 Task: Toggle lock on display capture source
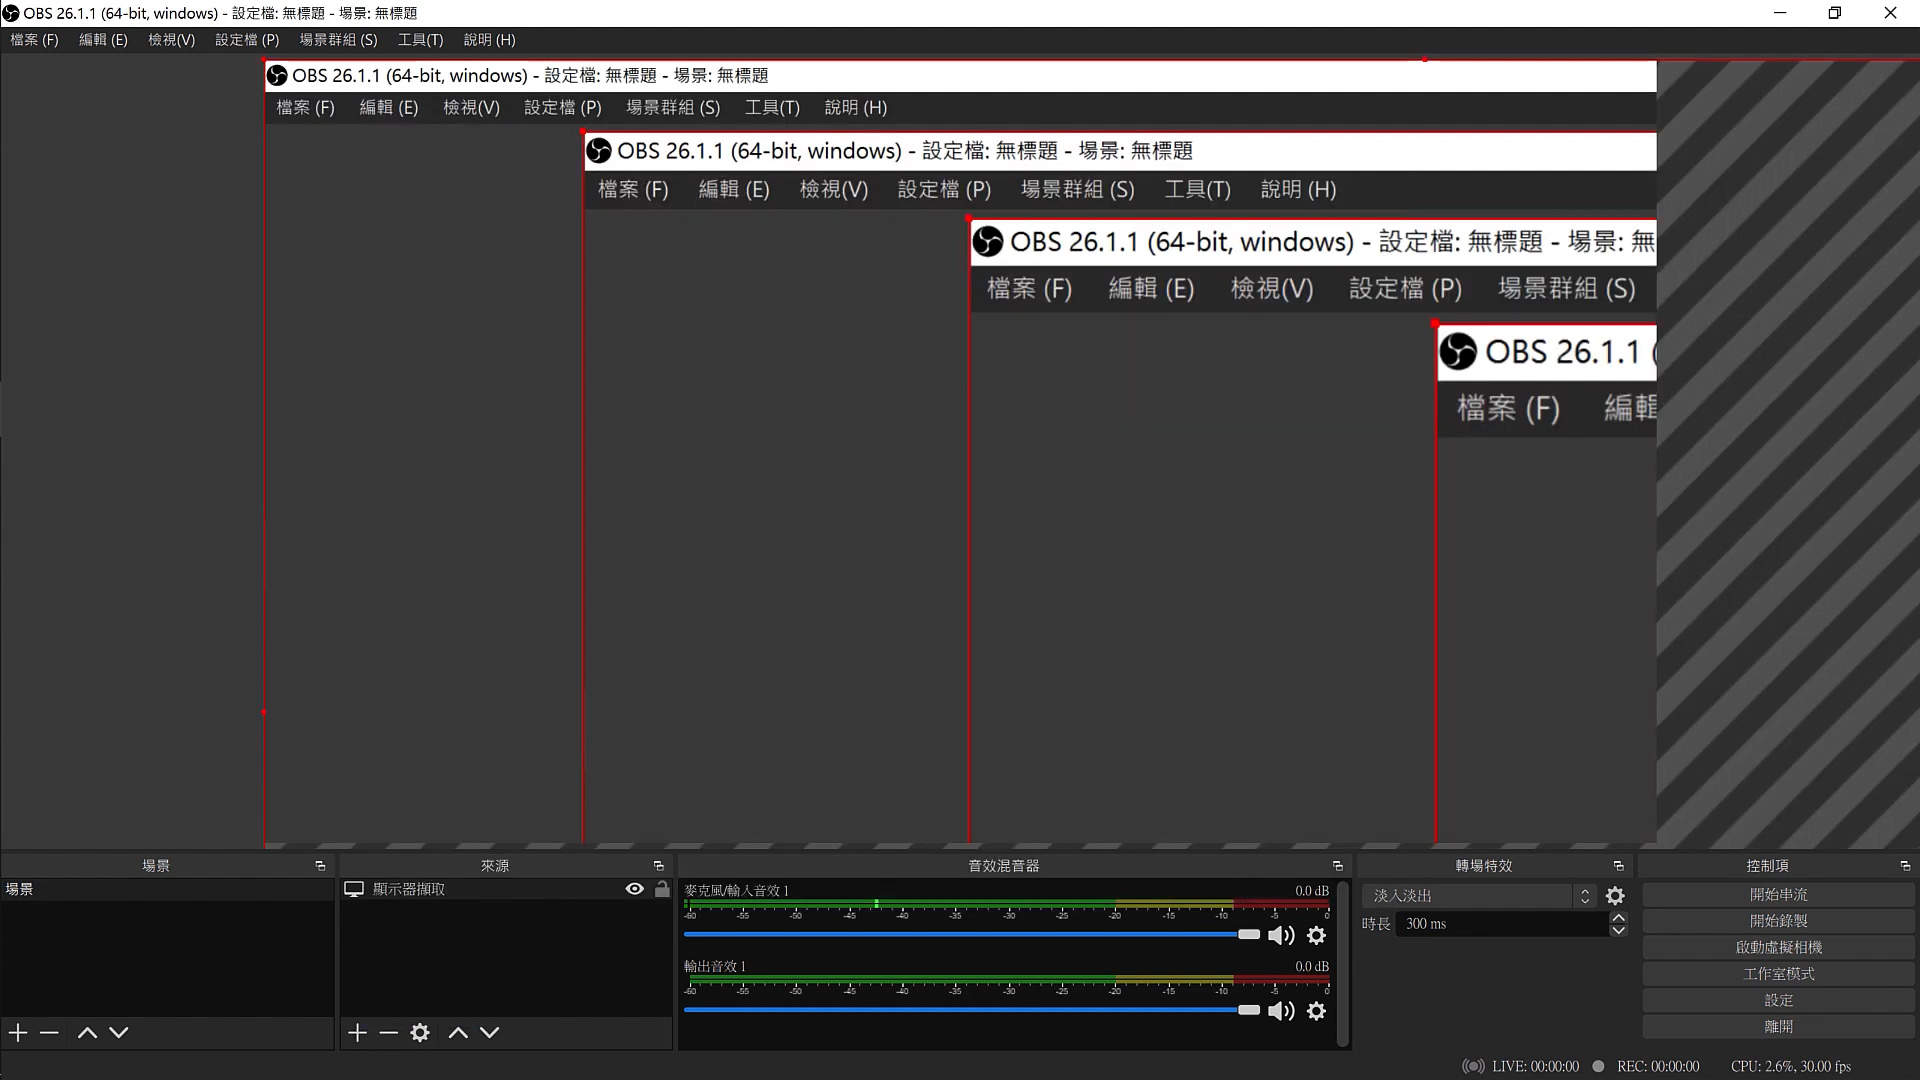point(662,889)
